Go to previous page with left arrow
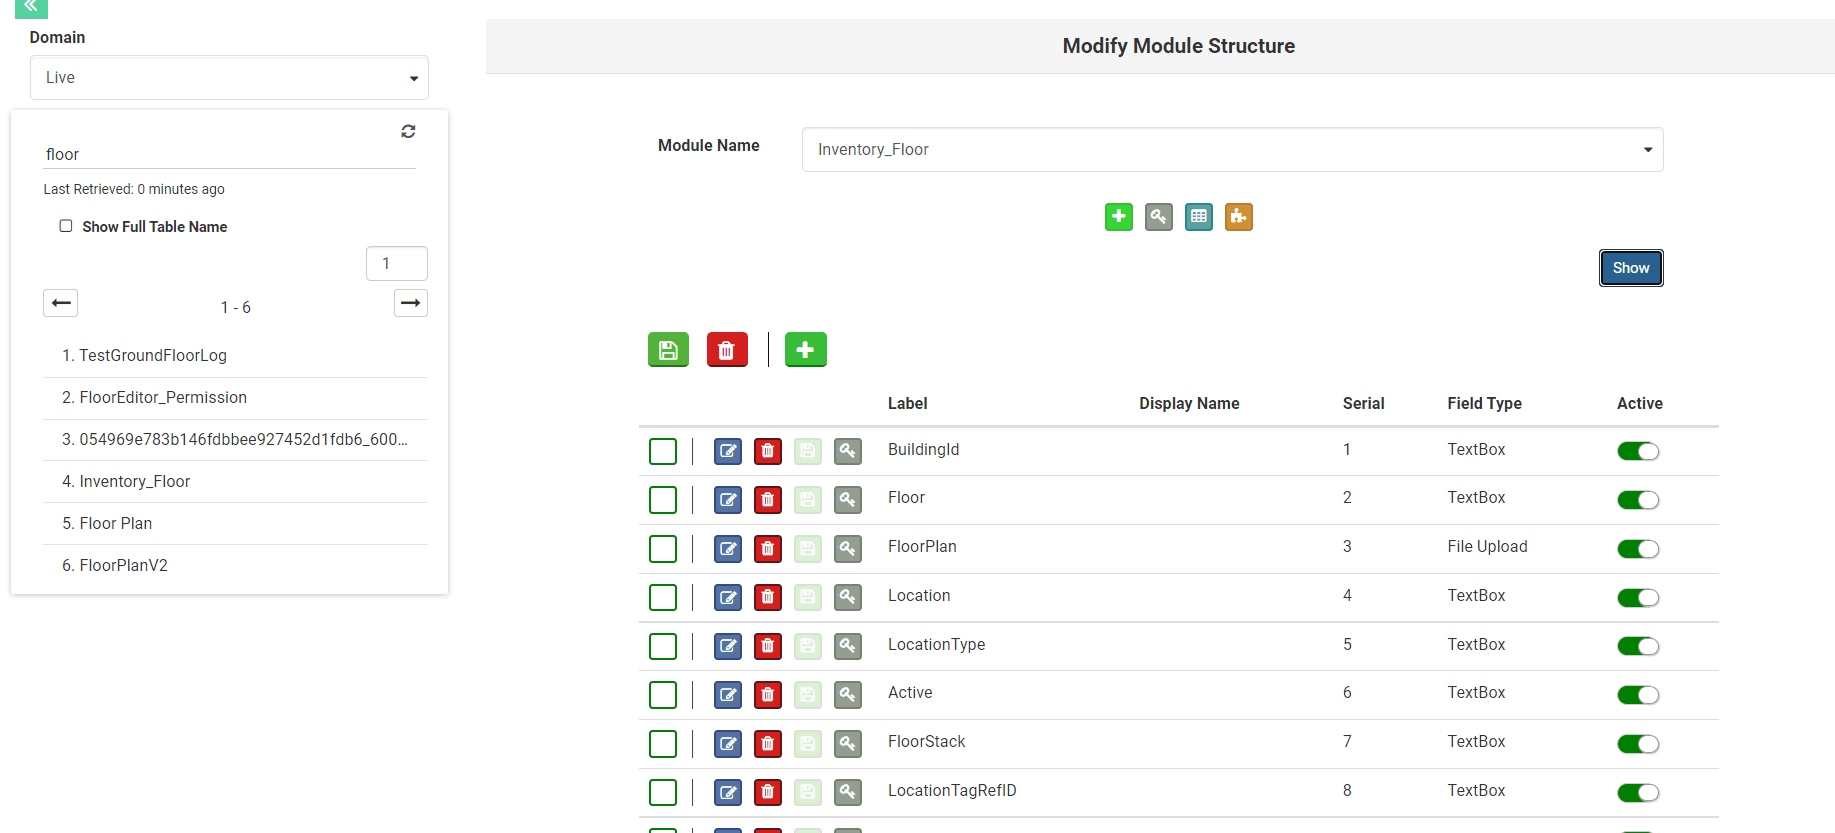 pyautogui.click(x=60, y=303)
